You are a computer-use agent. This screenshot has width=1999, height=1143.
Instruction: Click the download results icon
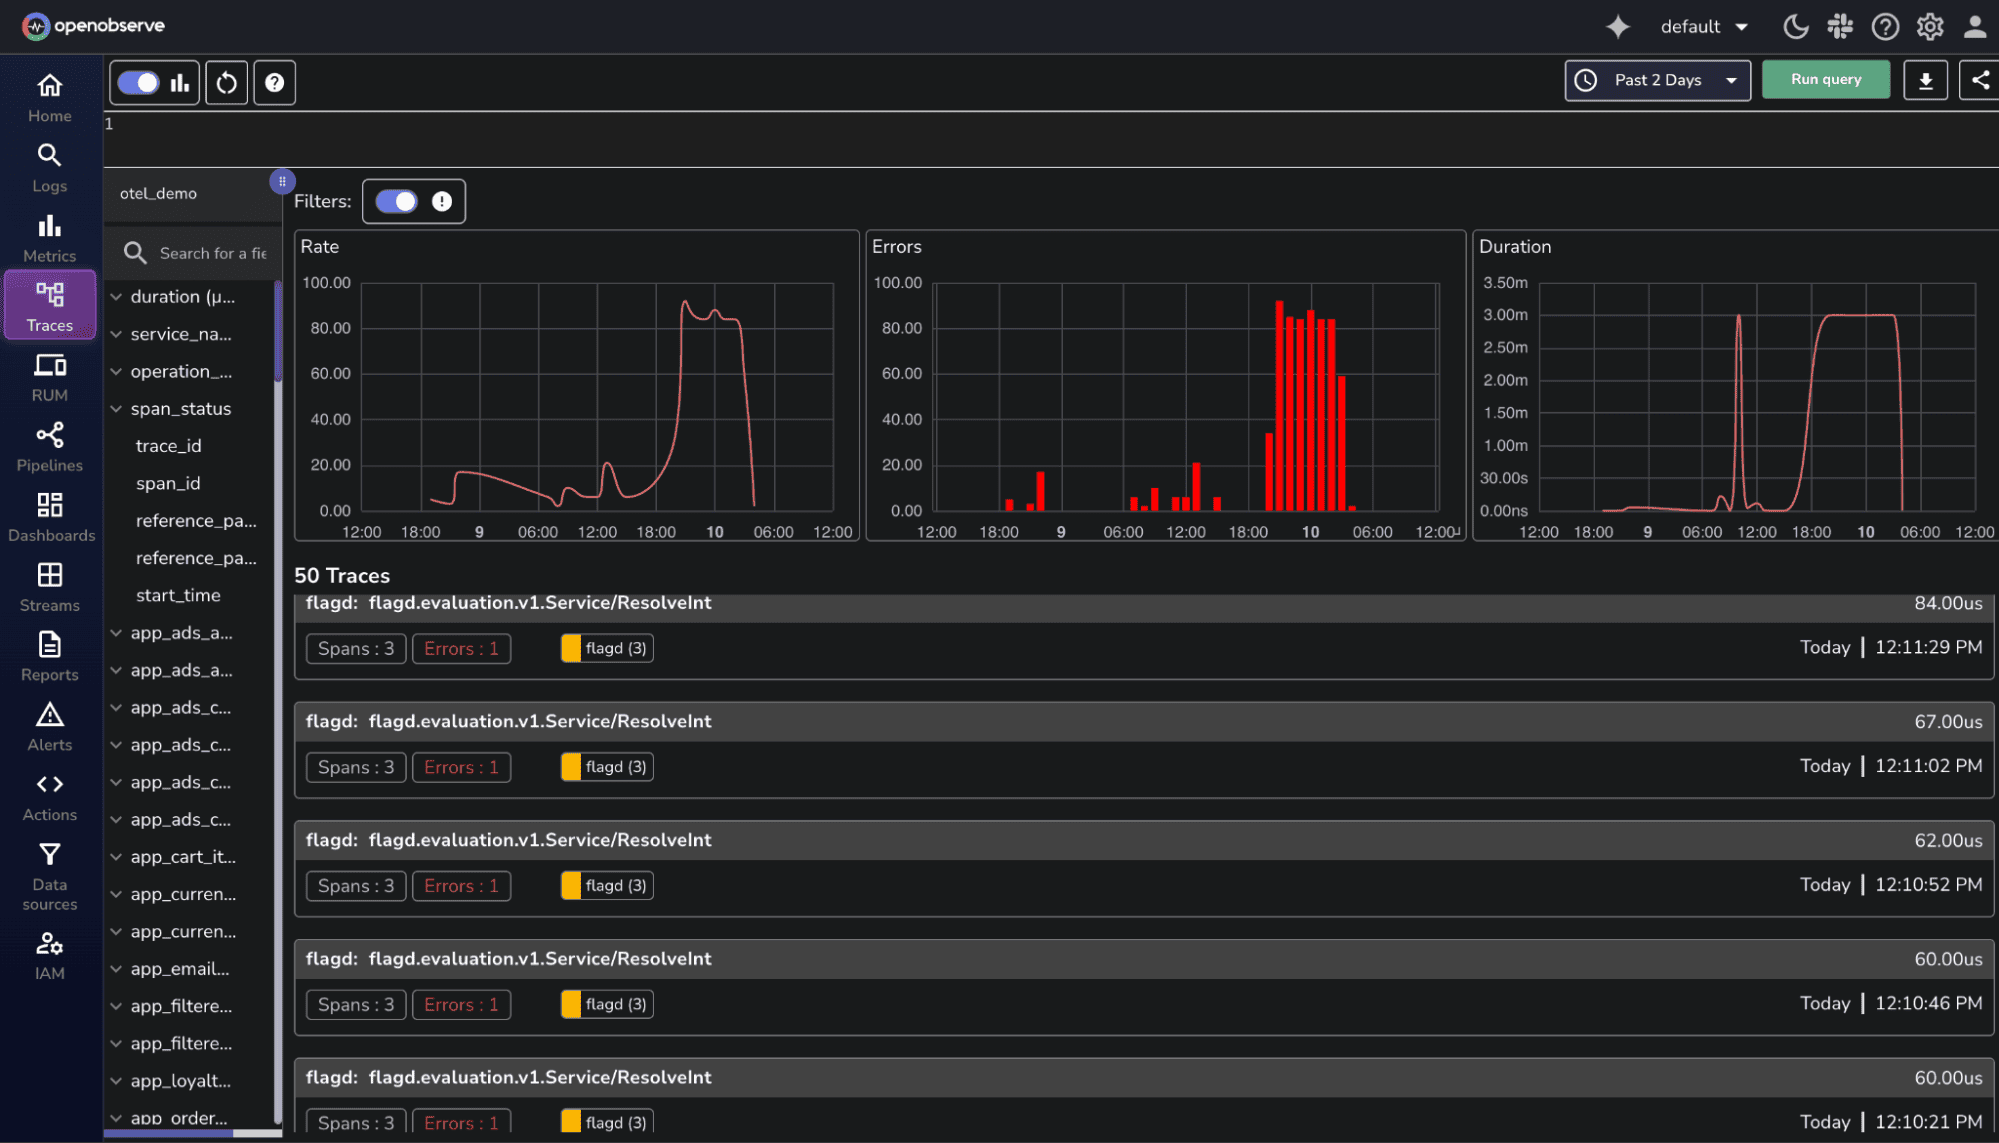pyautogui.click(x=1925, y=80)
